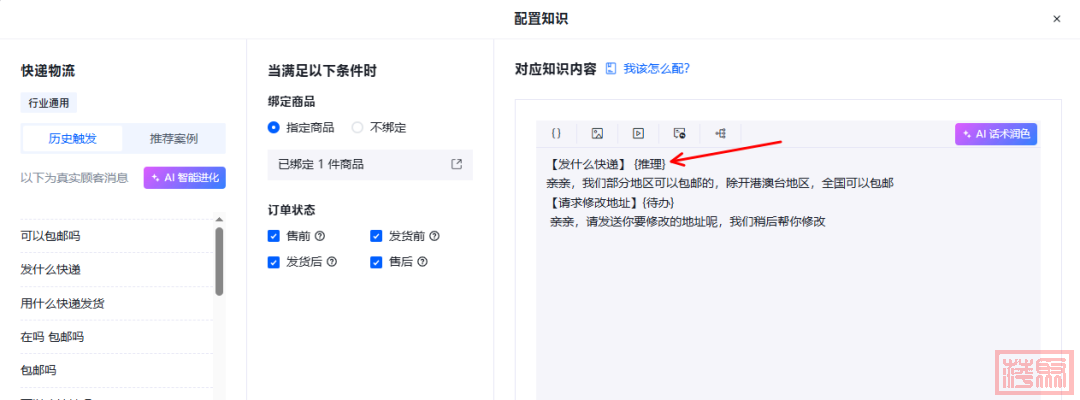Click the message list scrollbar up arrow

[219, 221]
